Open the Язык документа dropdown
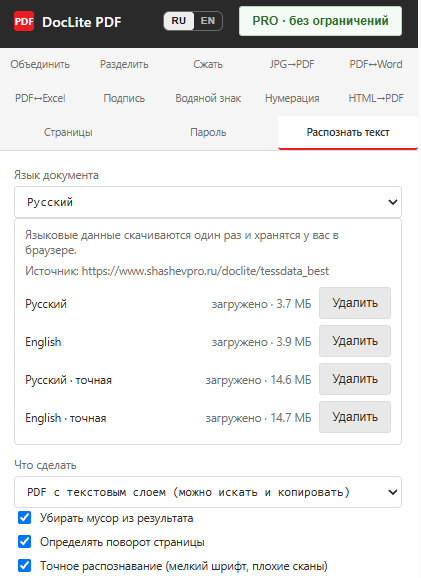This screenshot has height=578, width=421. (x=208, y=202)
